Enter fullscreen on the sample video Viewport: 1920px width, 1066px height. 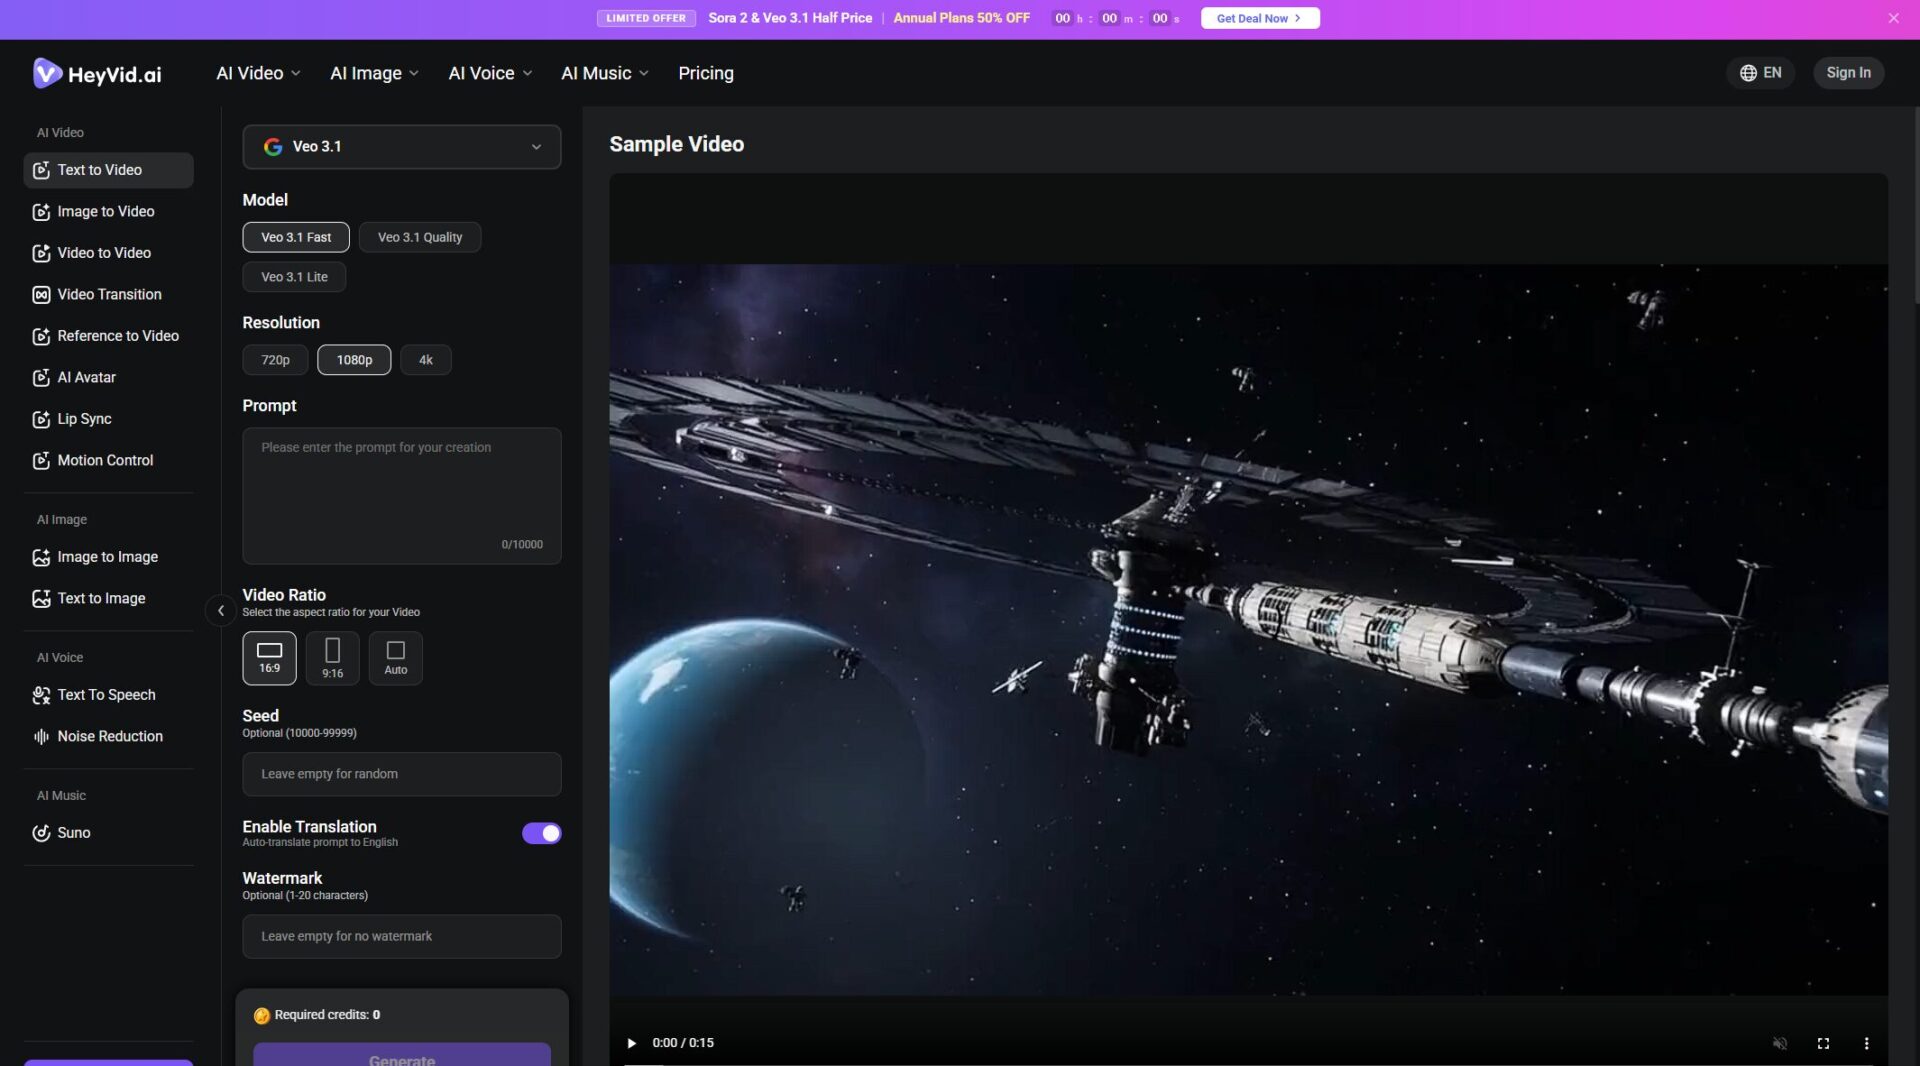point(1823,1043)
